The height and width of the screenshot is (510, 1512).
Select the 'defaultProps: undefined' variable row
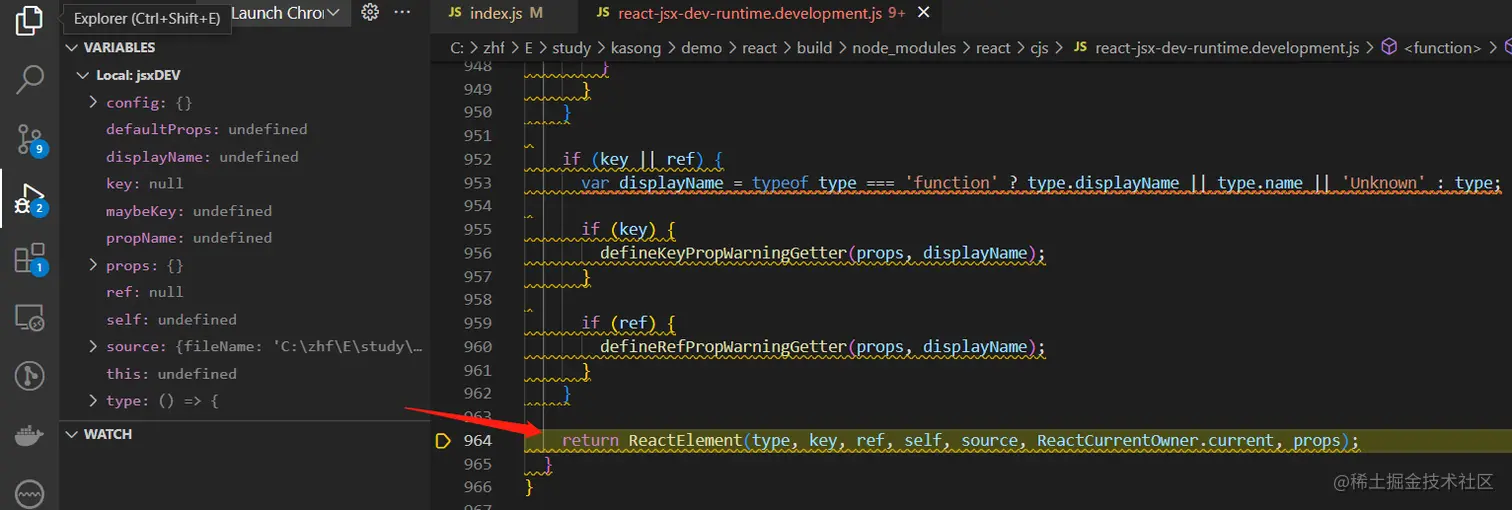pos(245,130)
